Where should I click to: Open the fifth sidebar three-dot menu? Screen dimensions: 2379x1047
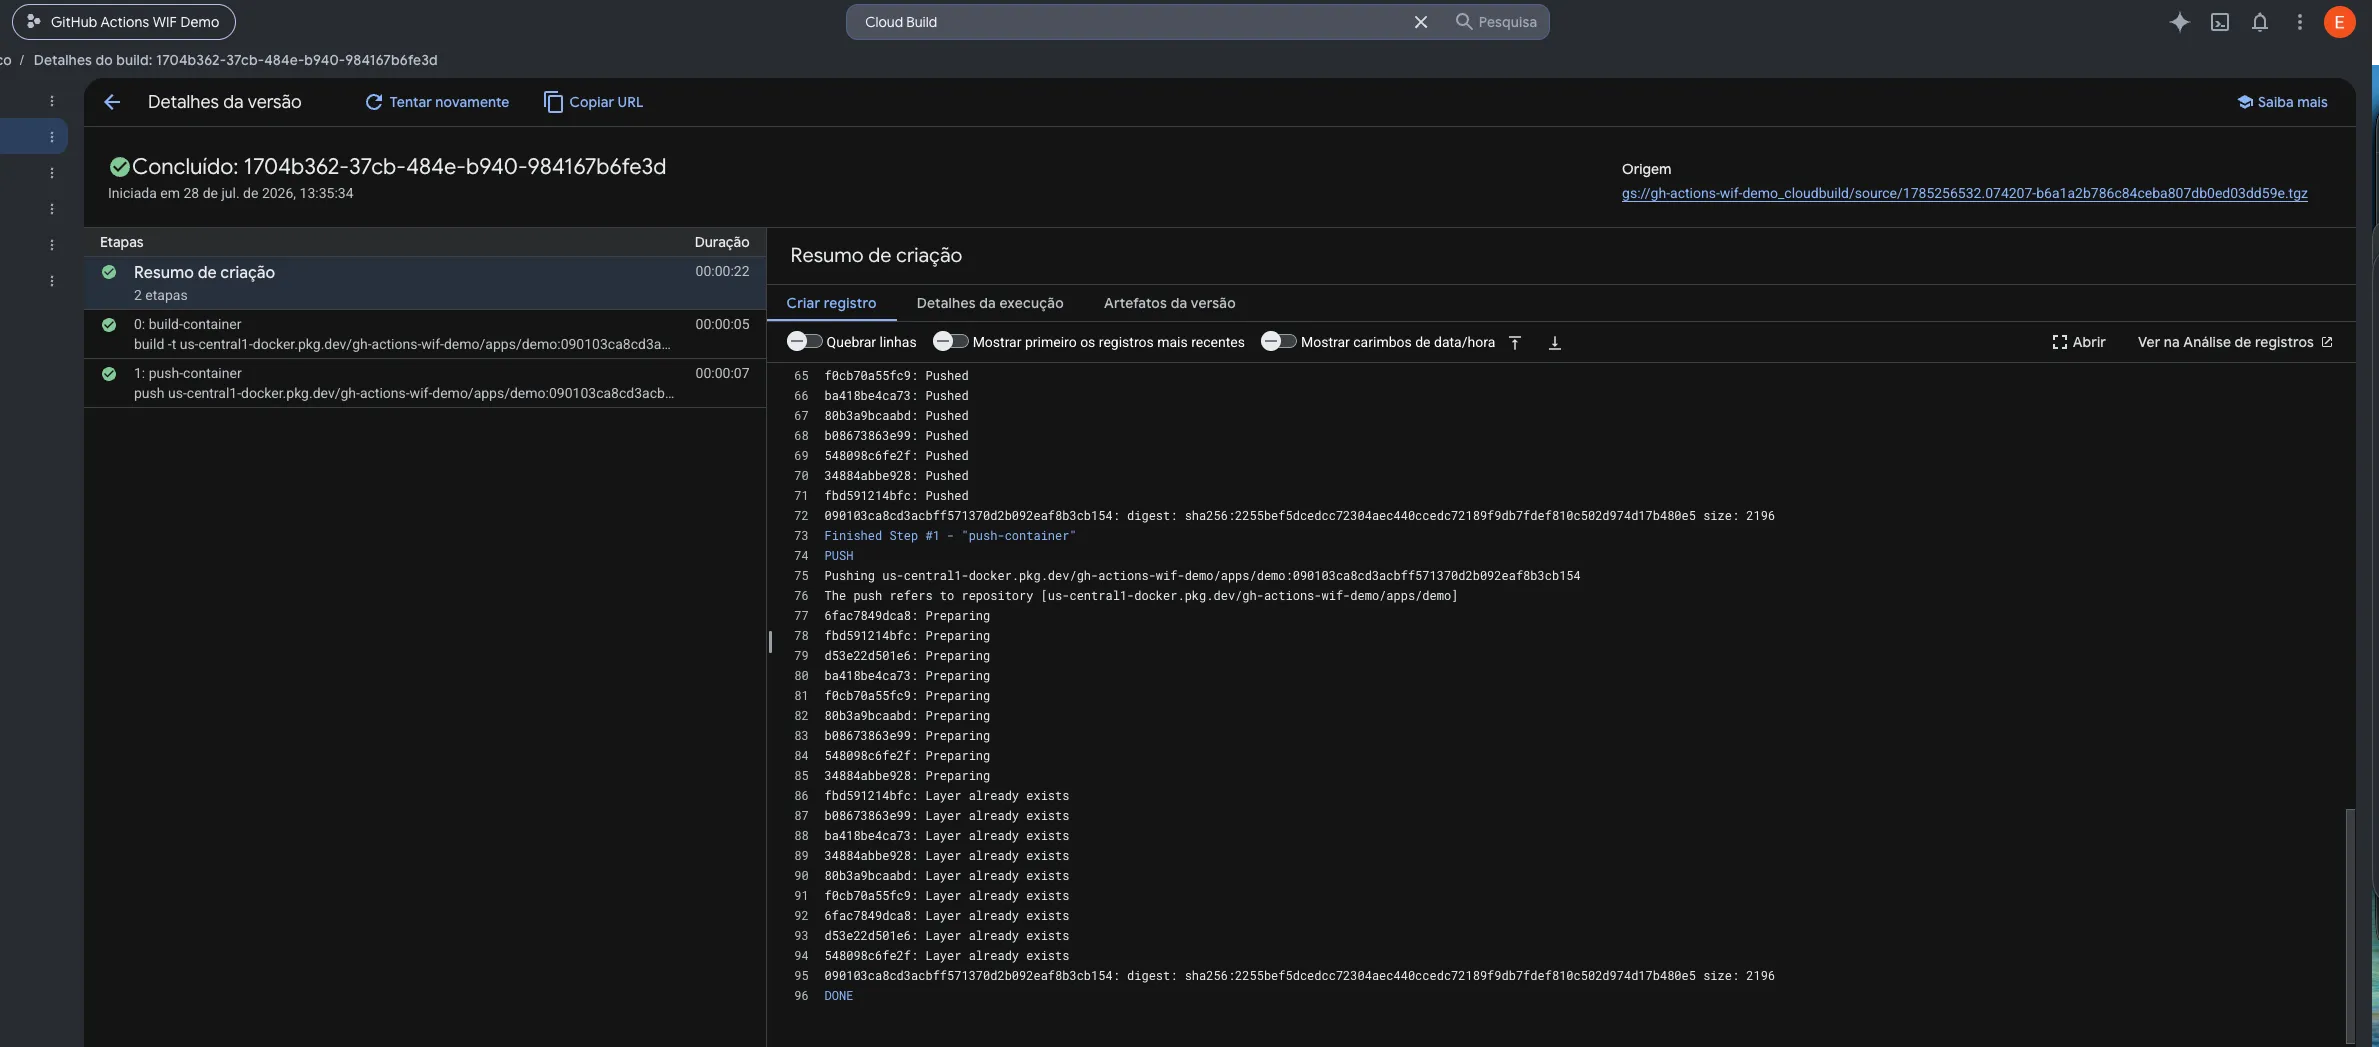(x=52, y=245)
